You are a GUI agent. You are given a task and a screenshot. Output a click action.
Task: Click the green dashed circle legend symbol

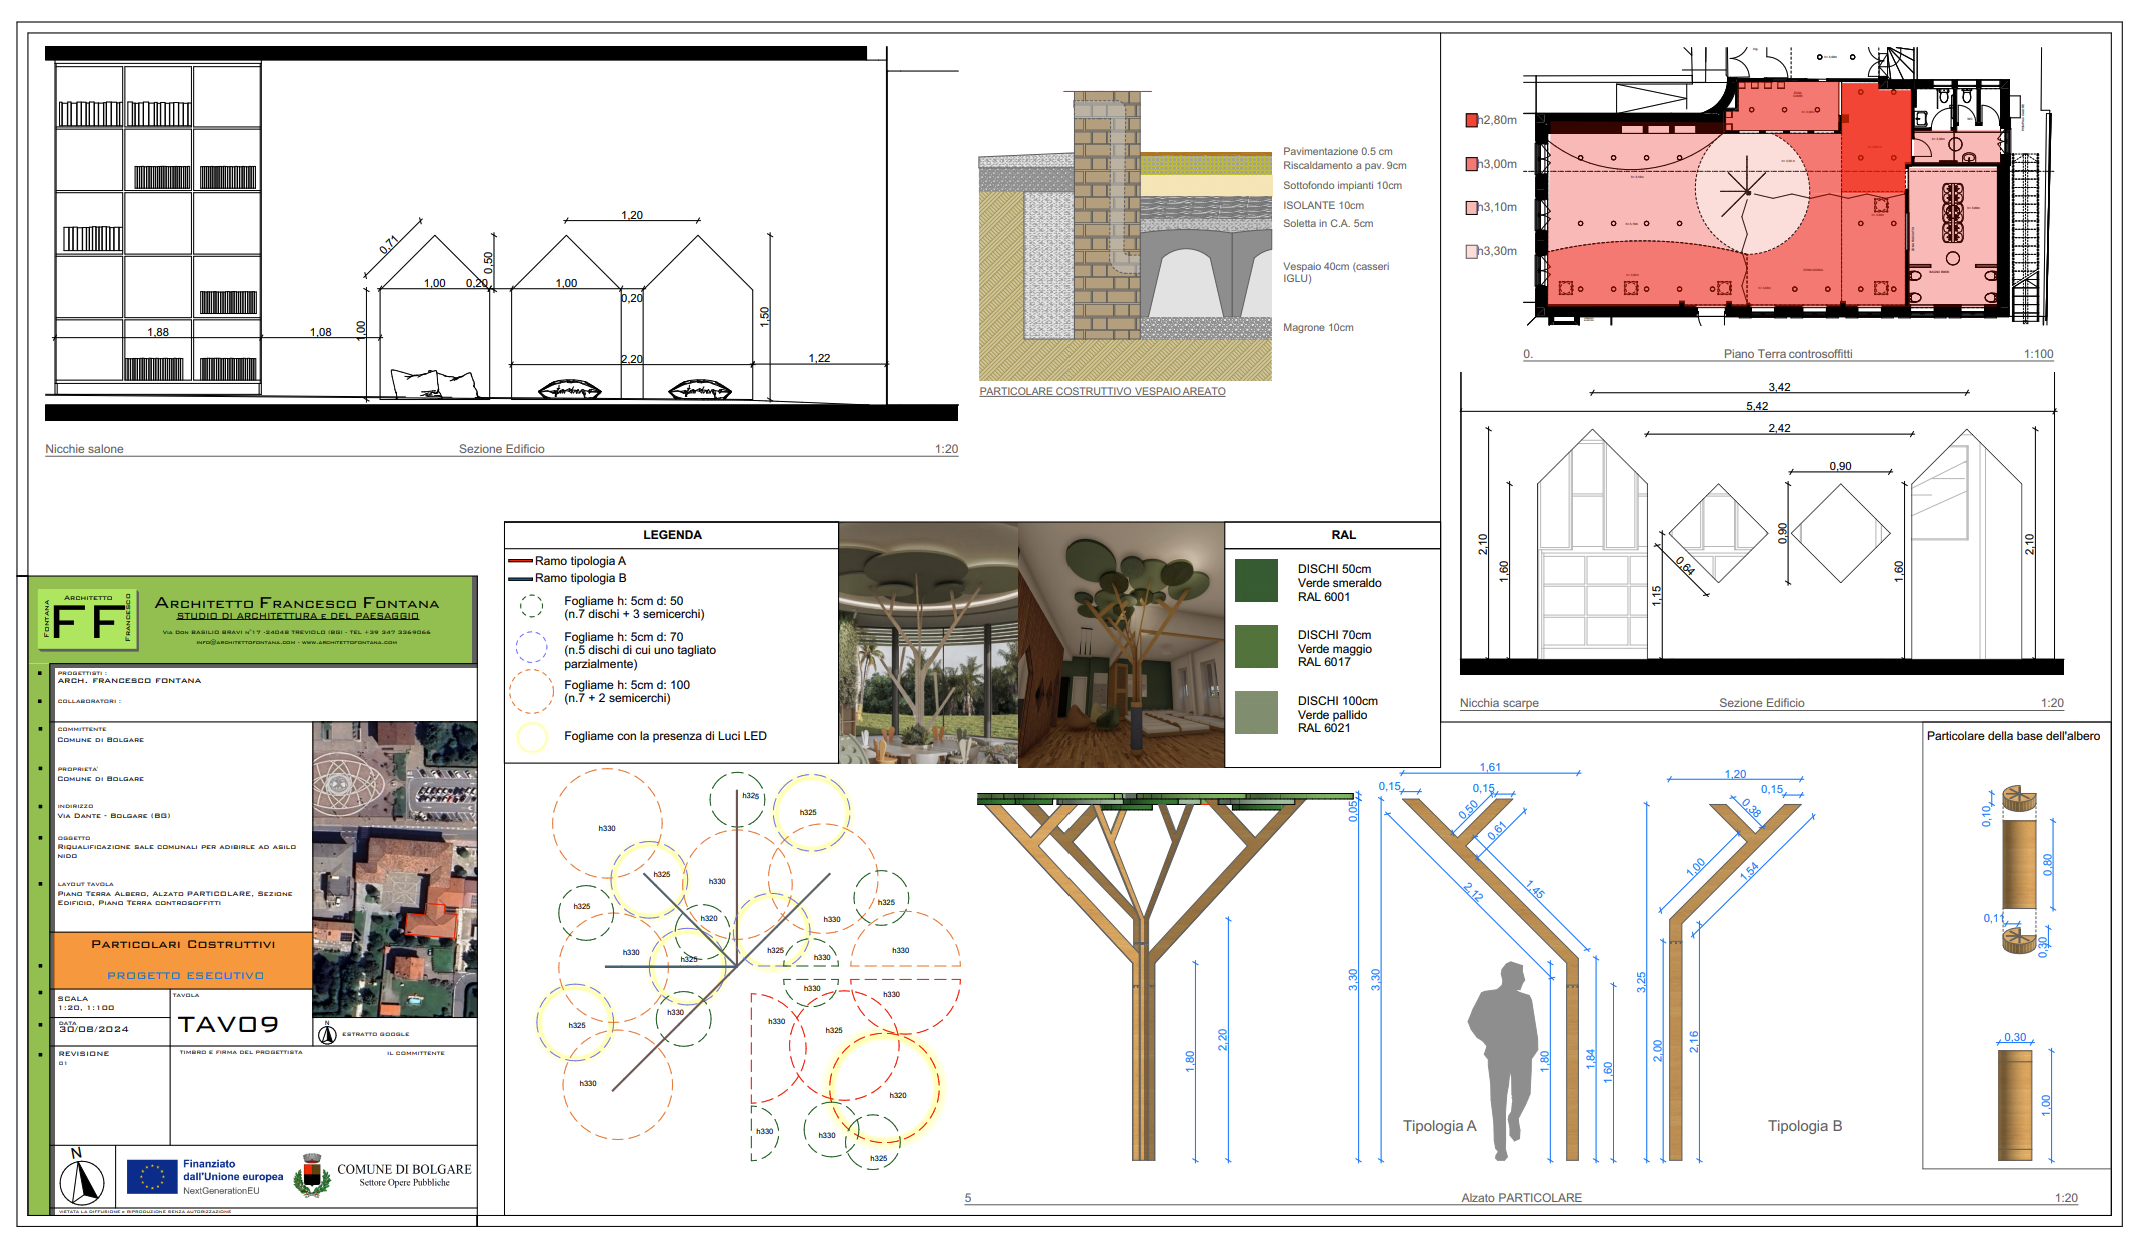[x=531, y=606]
